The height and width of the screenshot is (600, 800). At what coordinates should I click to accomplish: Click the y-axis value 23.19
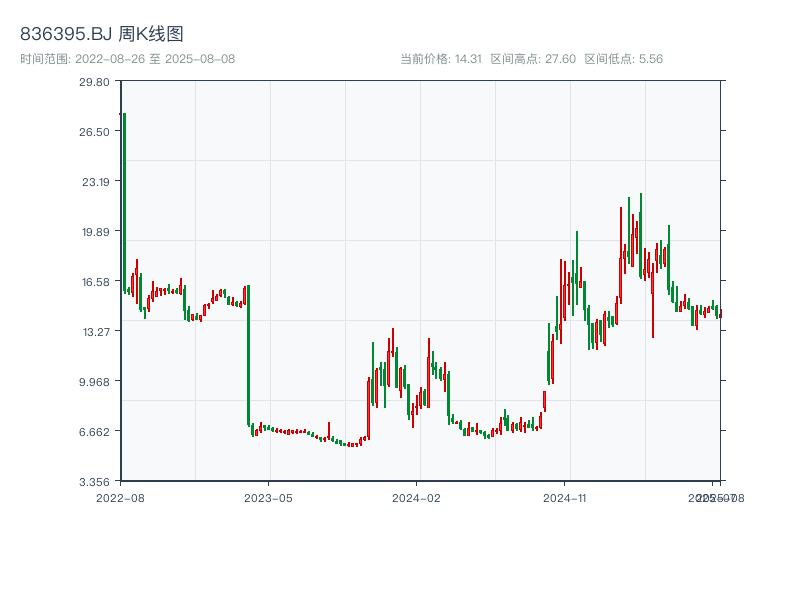click(x=96, y=182)
